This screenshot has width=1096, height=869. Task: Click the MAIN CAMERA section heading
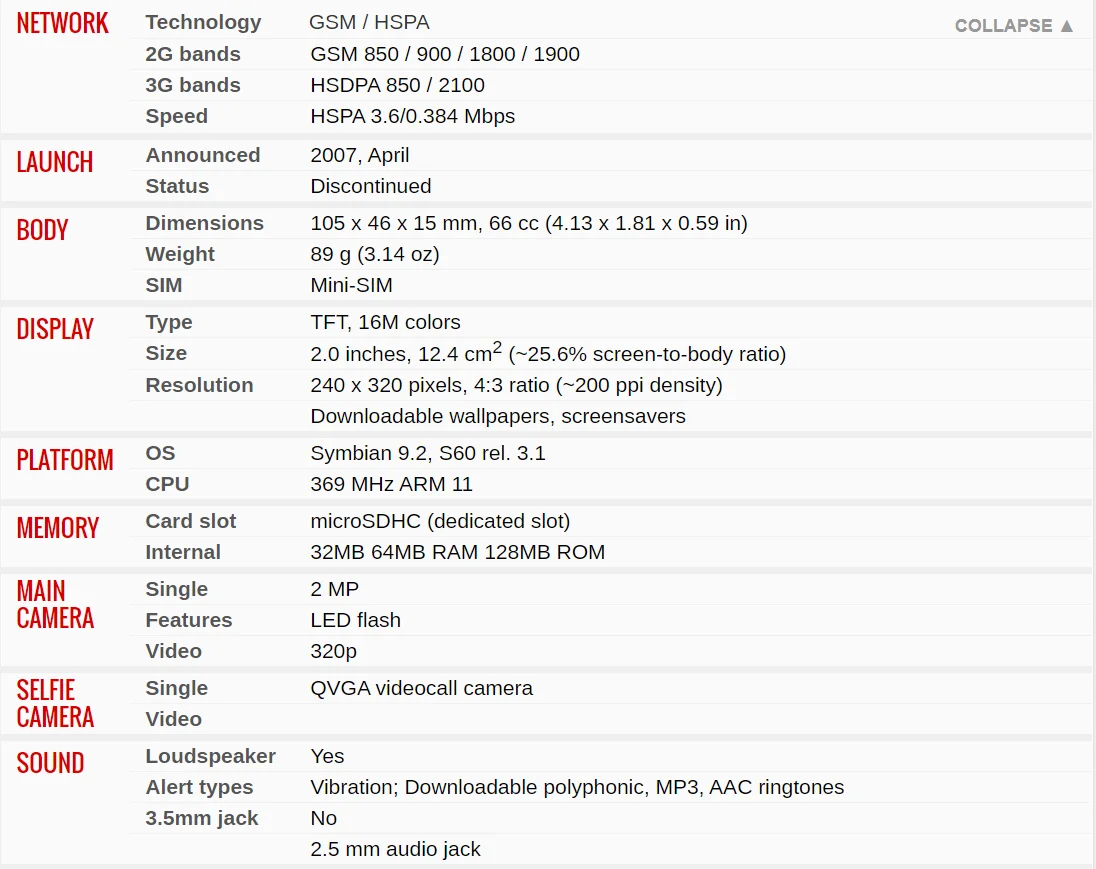click(x=55, y=604)
